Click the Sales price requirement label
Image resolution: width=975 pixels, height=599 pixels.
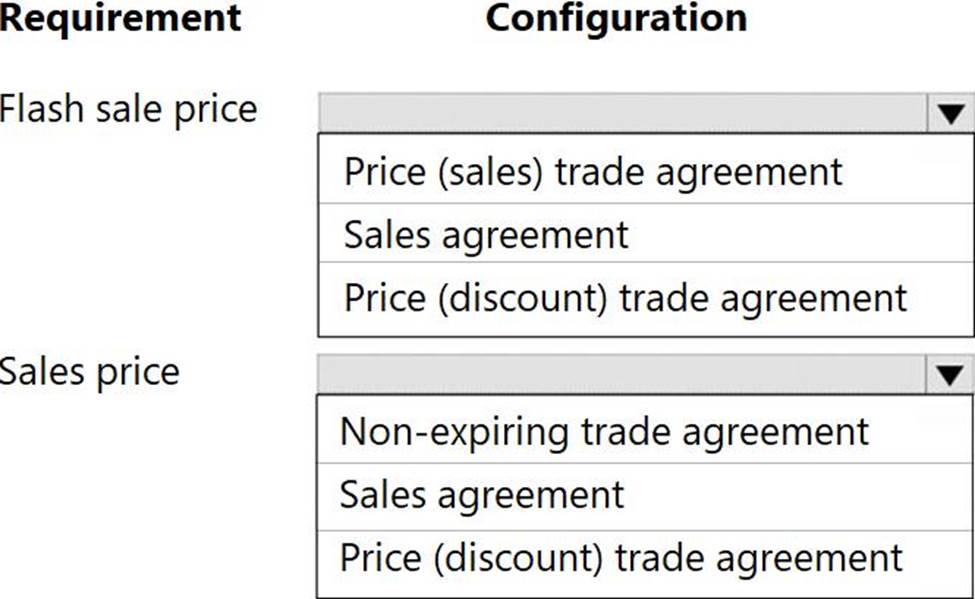pyautogui.click(x=90, y=371)
